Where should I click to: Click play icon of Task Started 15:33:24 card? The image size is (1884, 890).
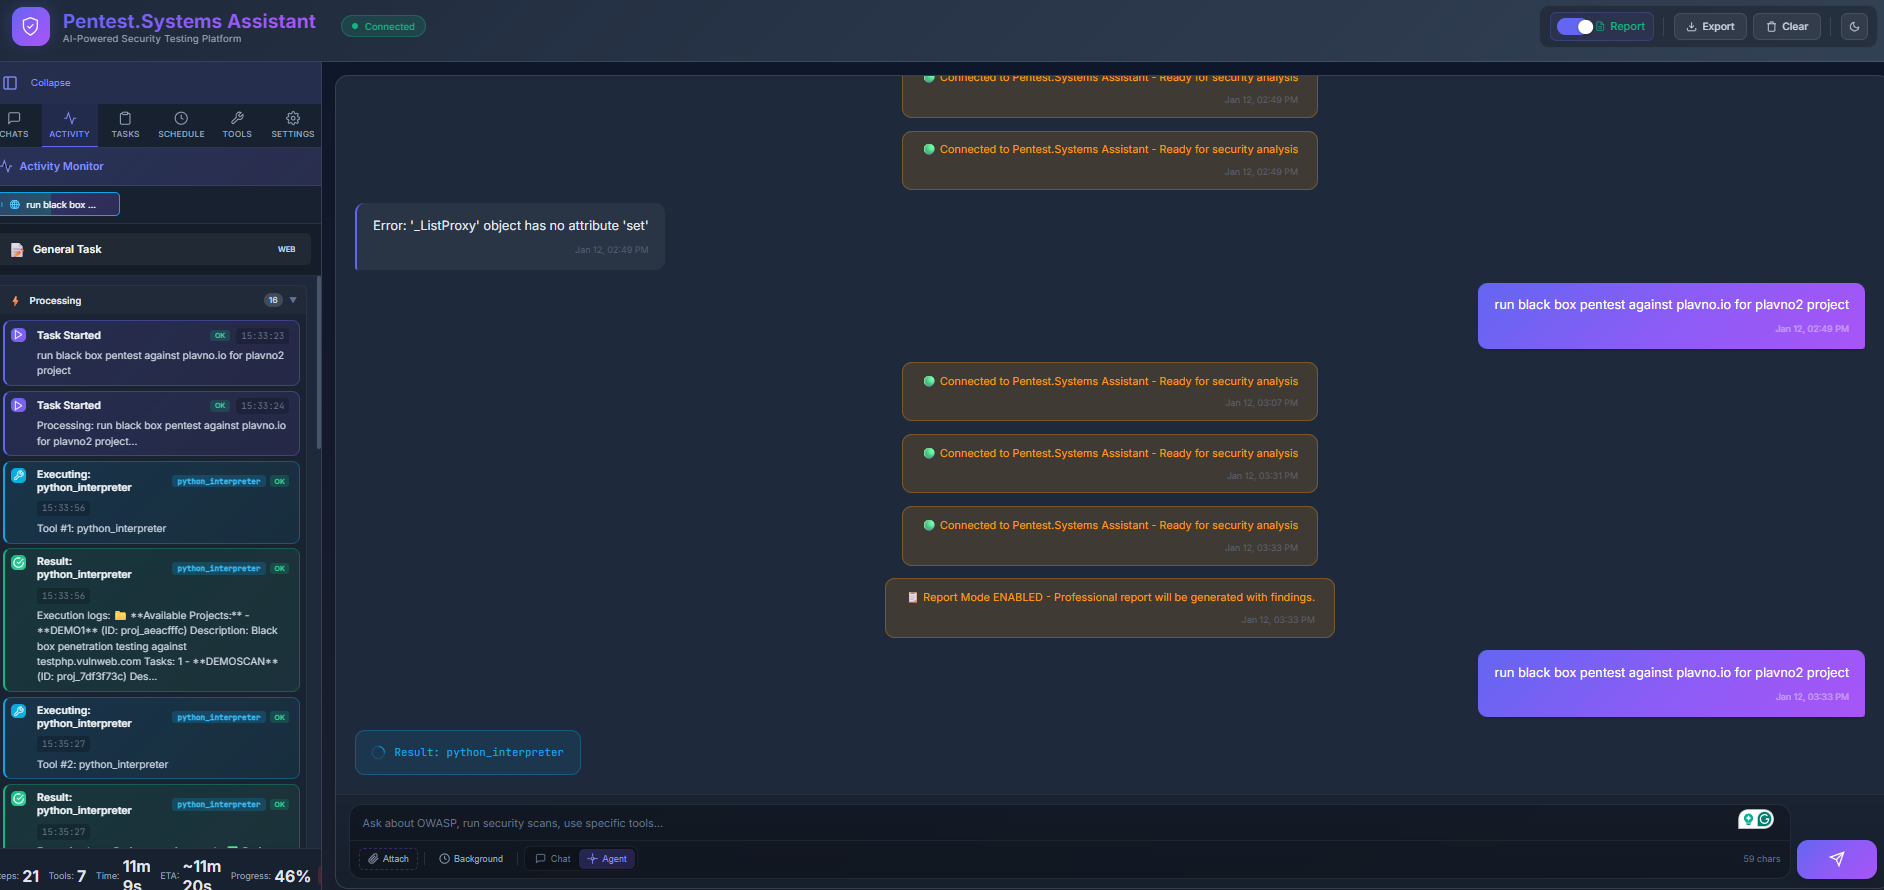point(19,405)
